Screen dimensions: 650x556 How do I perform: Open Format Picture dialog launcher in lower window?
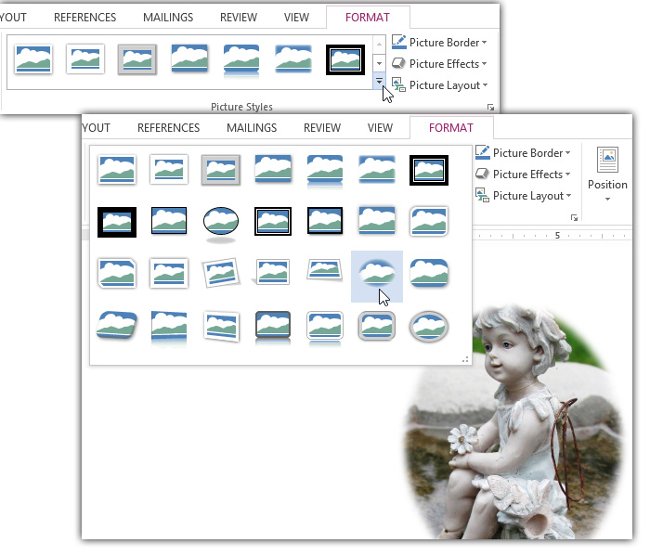point(574,218)
